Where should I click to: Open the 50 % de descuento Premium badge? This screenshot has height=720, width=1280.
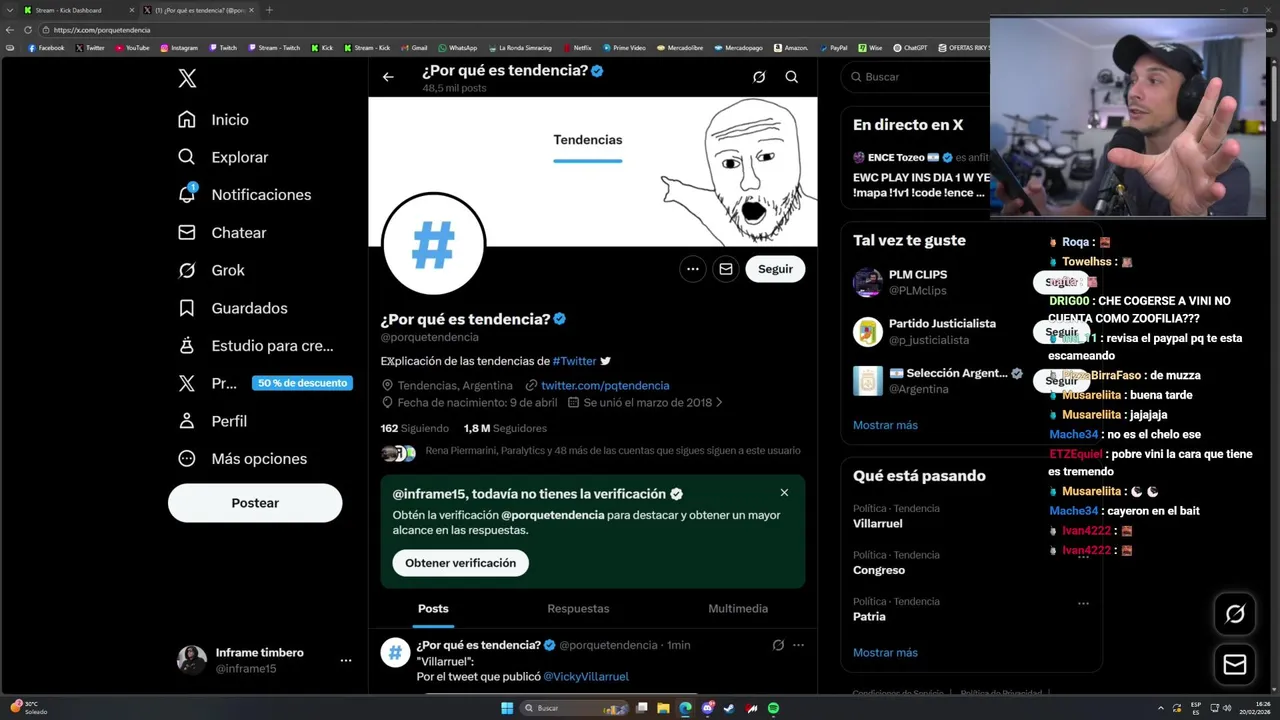(x=302, y=383)
